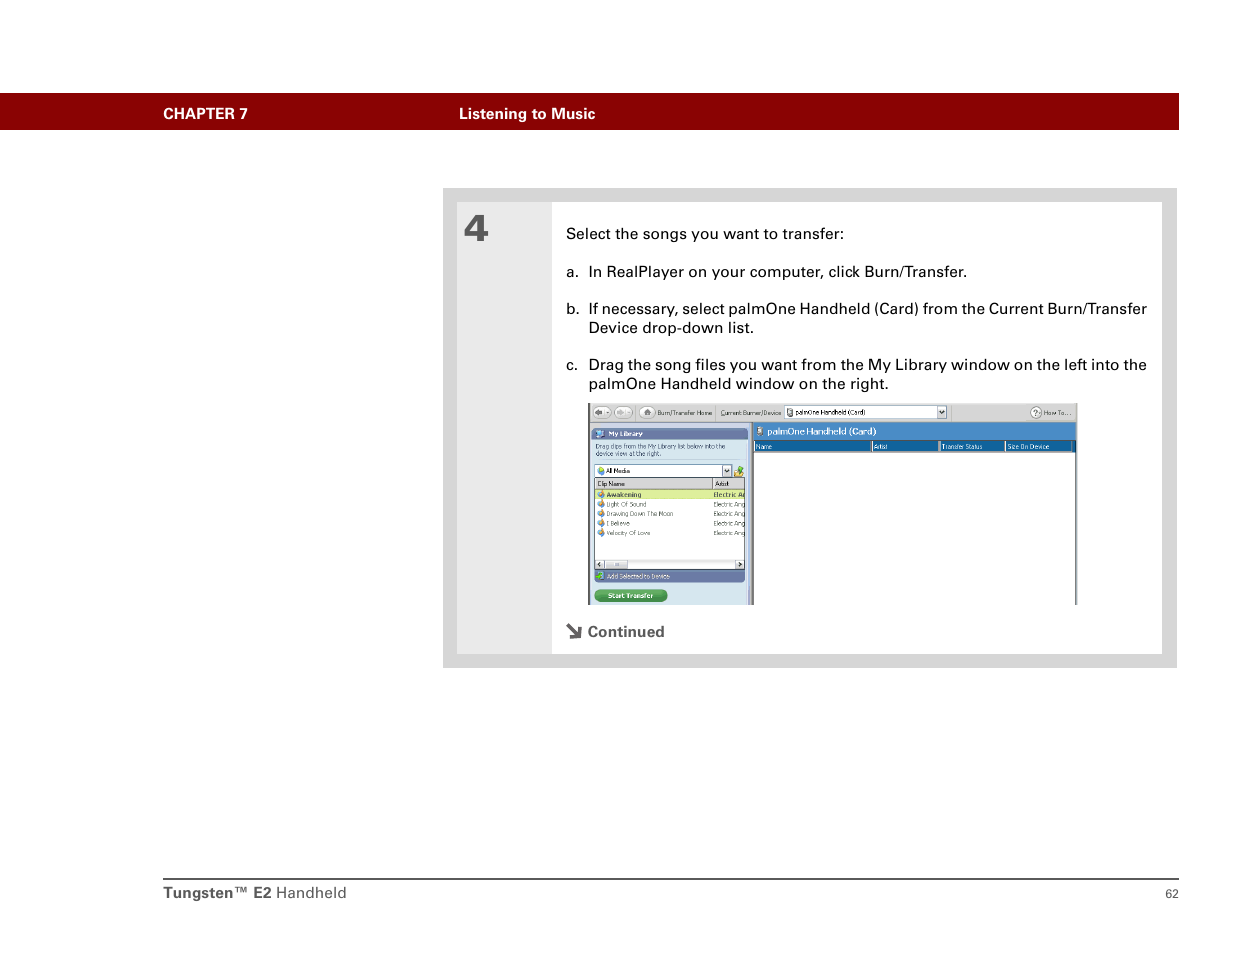Sort library by the Artist column header
The width and height of the screenshot is (1235, 954).
[x=729, y=484]
